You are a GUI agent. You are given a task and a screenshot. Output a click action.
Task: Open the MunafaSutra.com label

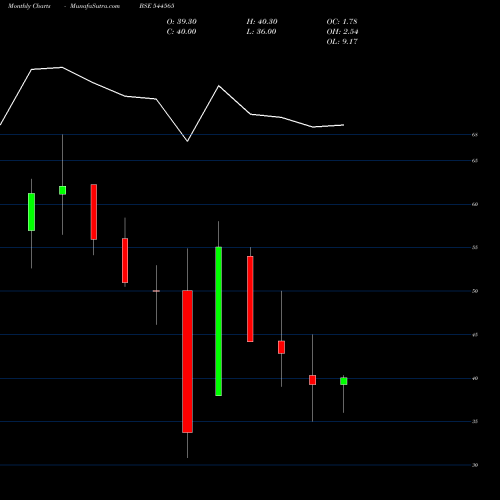tap(95, 6)
